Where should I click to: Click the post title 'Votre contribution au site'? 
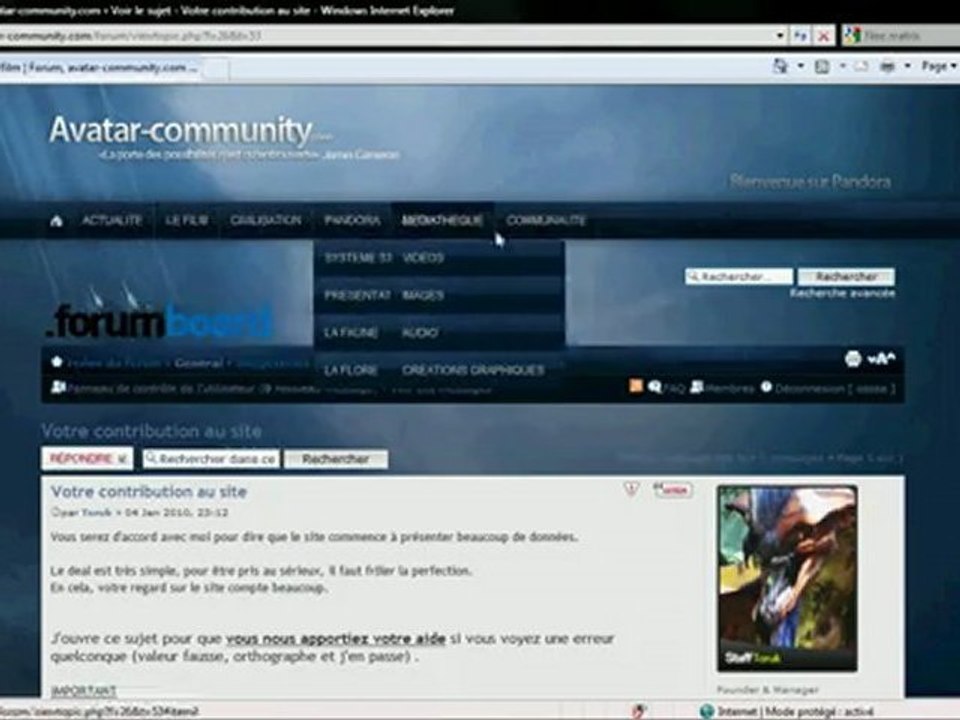pos(149,492)
